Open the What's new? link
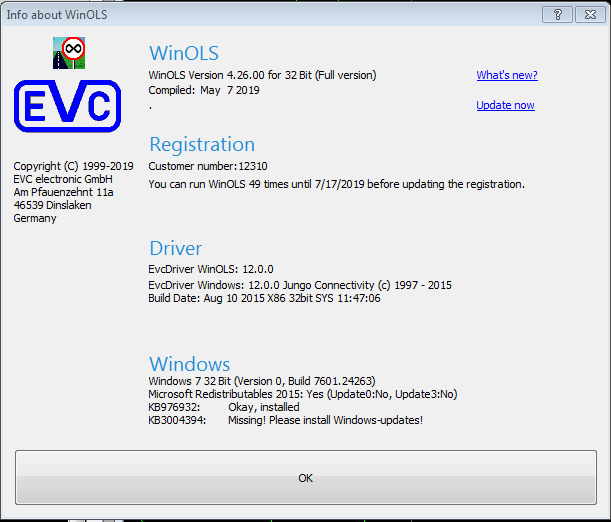This screenshot has width=611, height=522. click(x=507, y=75)
